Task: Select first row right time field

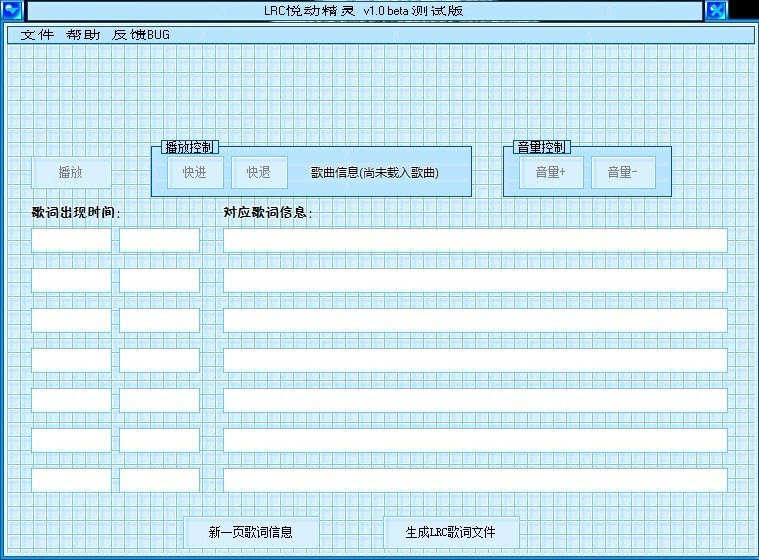Action: coord(159,241)
